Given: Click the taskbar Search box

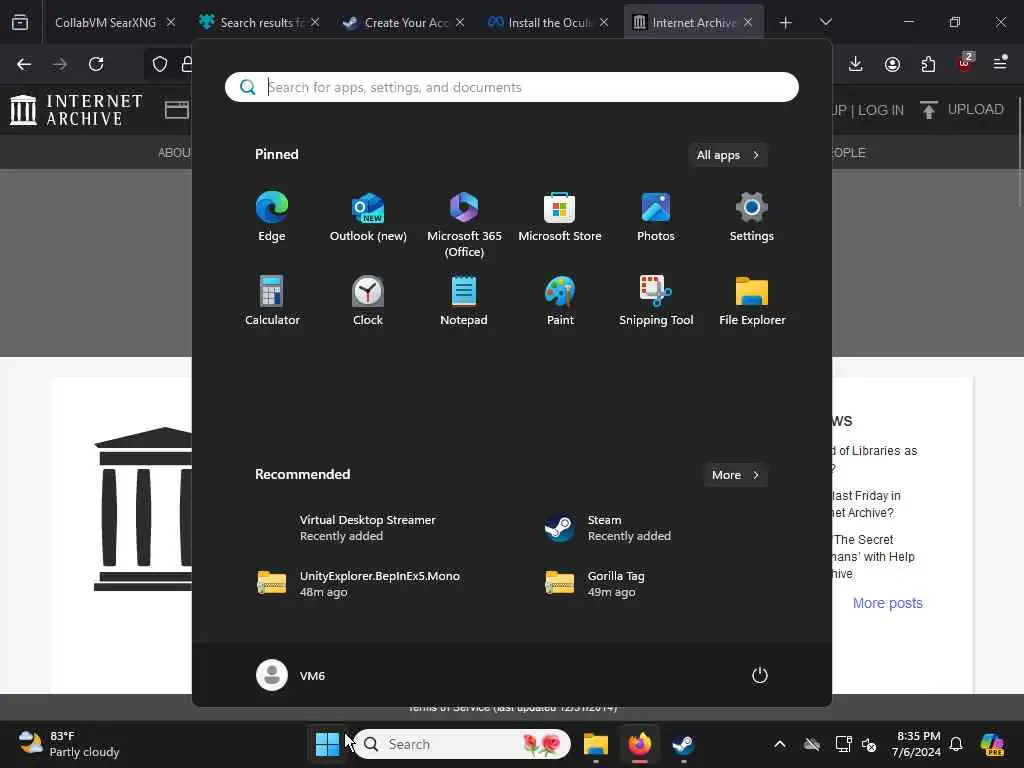Looking at the screenshot, I should pos(462,744).
